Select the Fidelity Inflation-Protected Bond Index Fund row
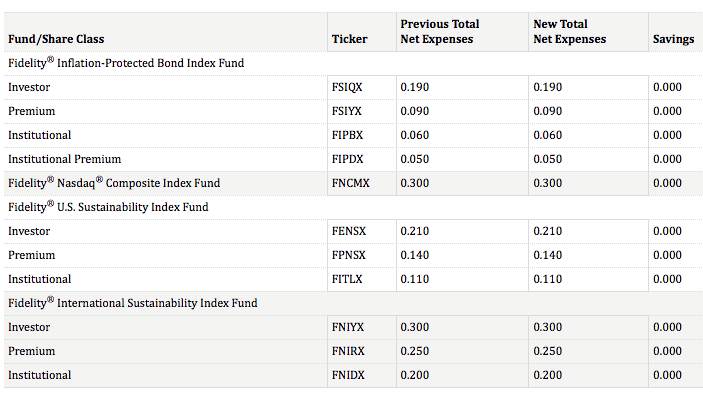Image resolution: width=703 pixels, height=394 pixels. (353, 63)
